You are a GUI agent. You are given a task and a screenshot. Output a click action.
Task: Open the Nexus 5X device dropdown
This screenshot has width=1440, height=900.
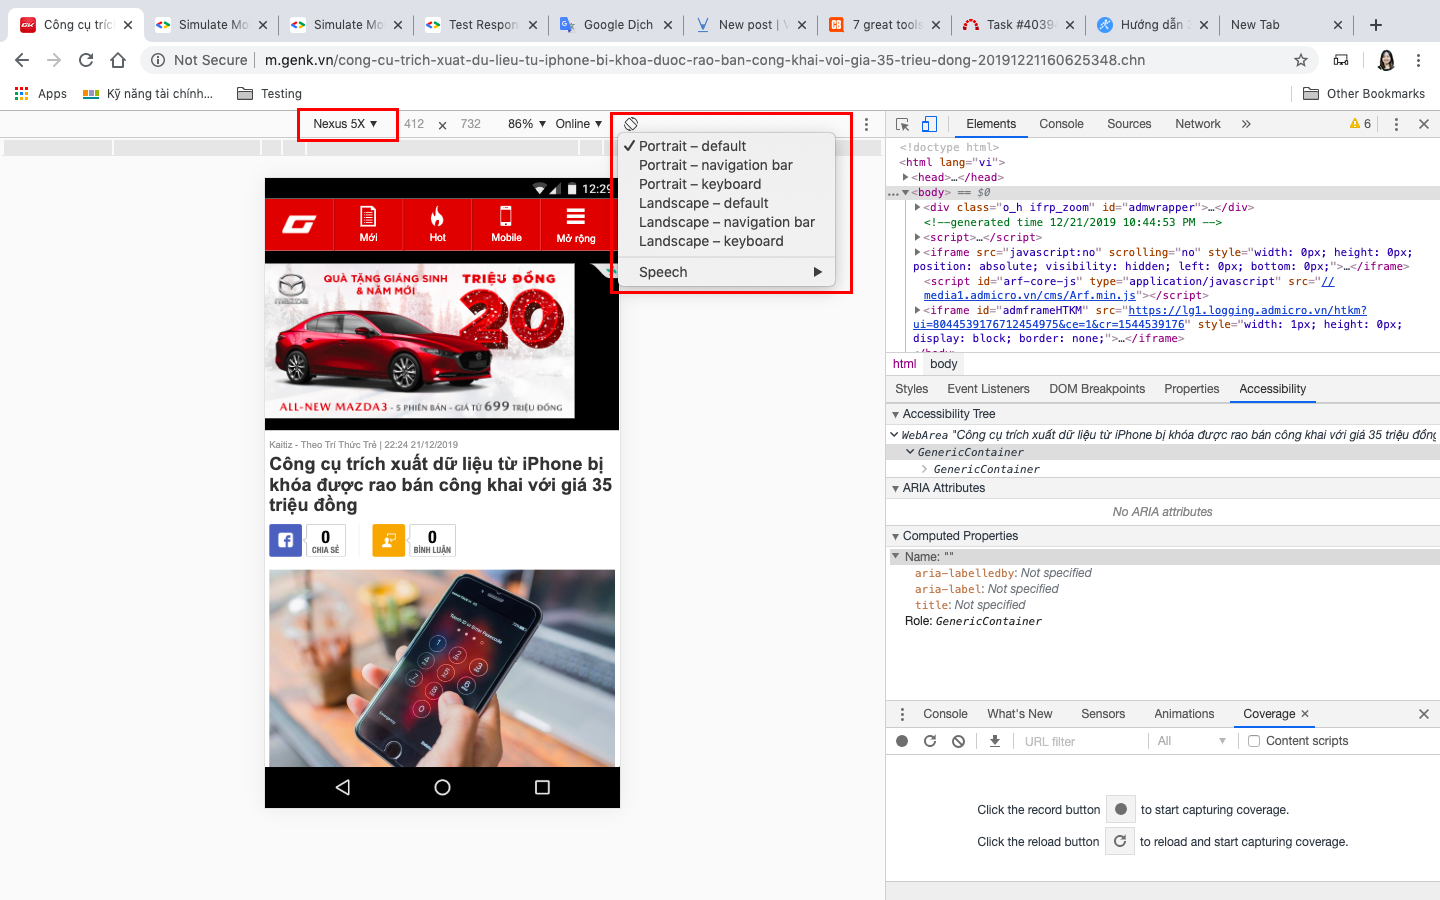346,124
